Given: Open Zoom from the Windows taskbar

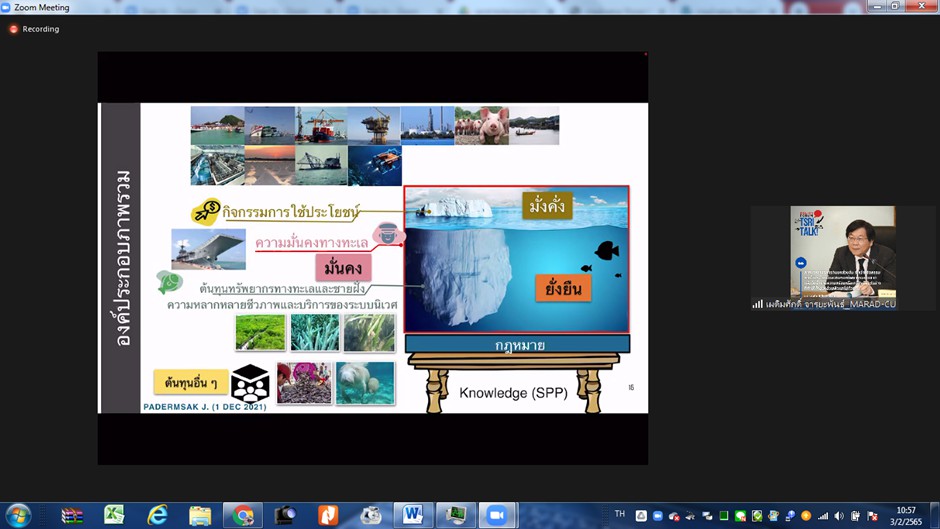Looking at the screenshot, I should click(496, 515).
